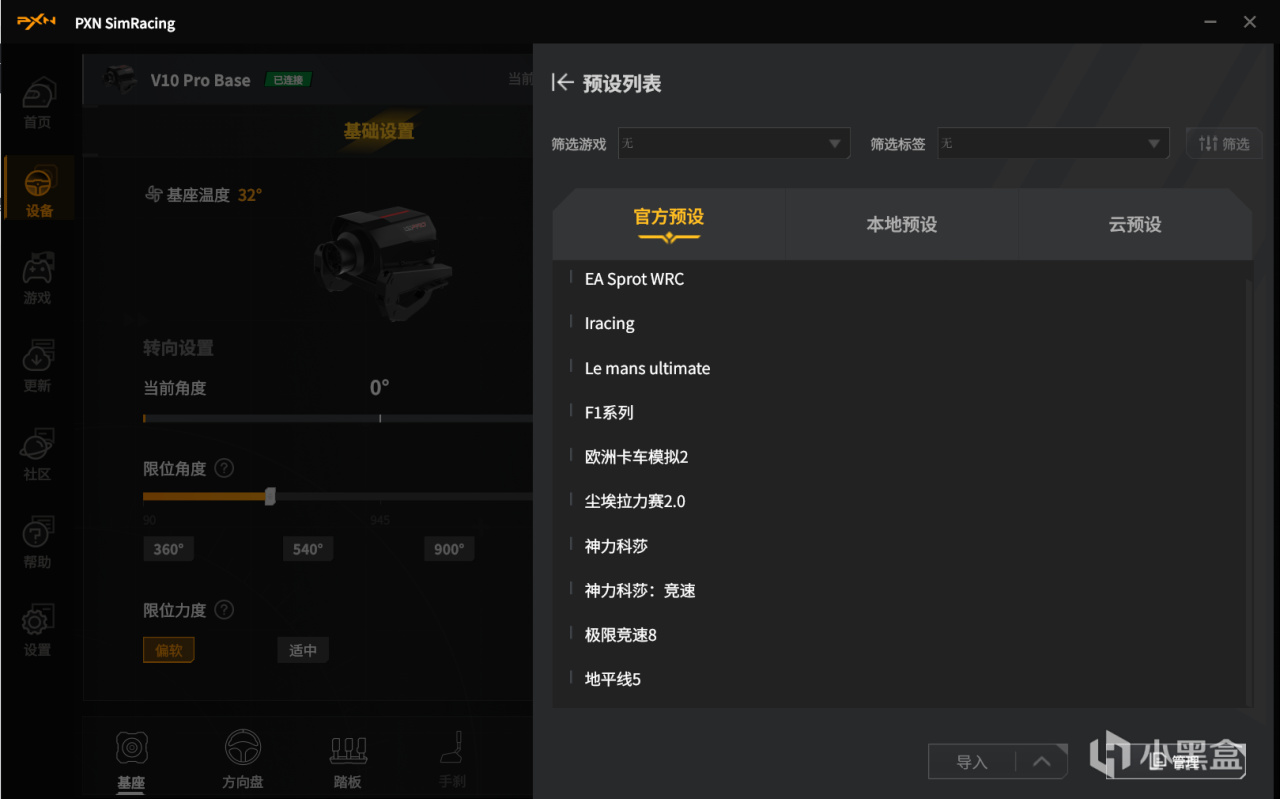Select the 官方预设 official presets tab
The height and width of the screenshot is (799, 1280).
pyautogui.click(x=669, y=223)
